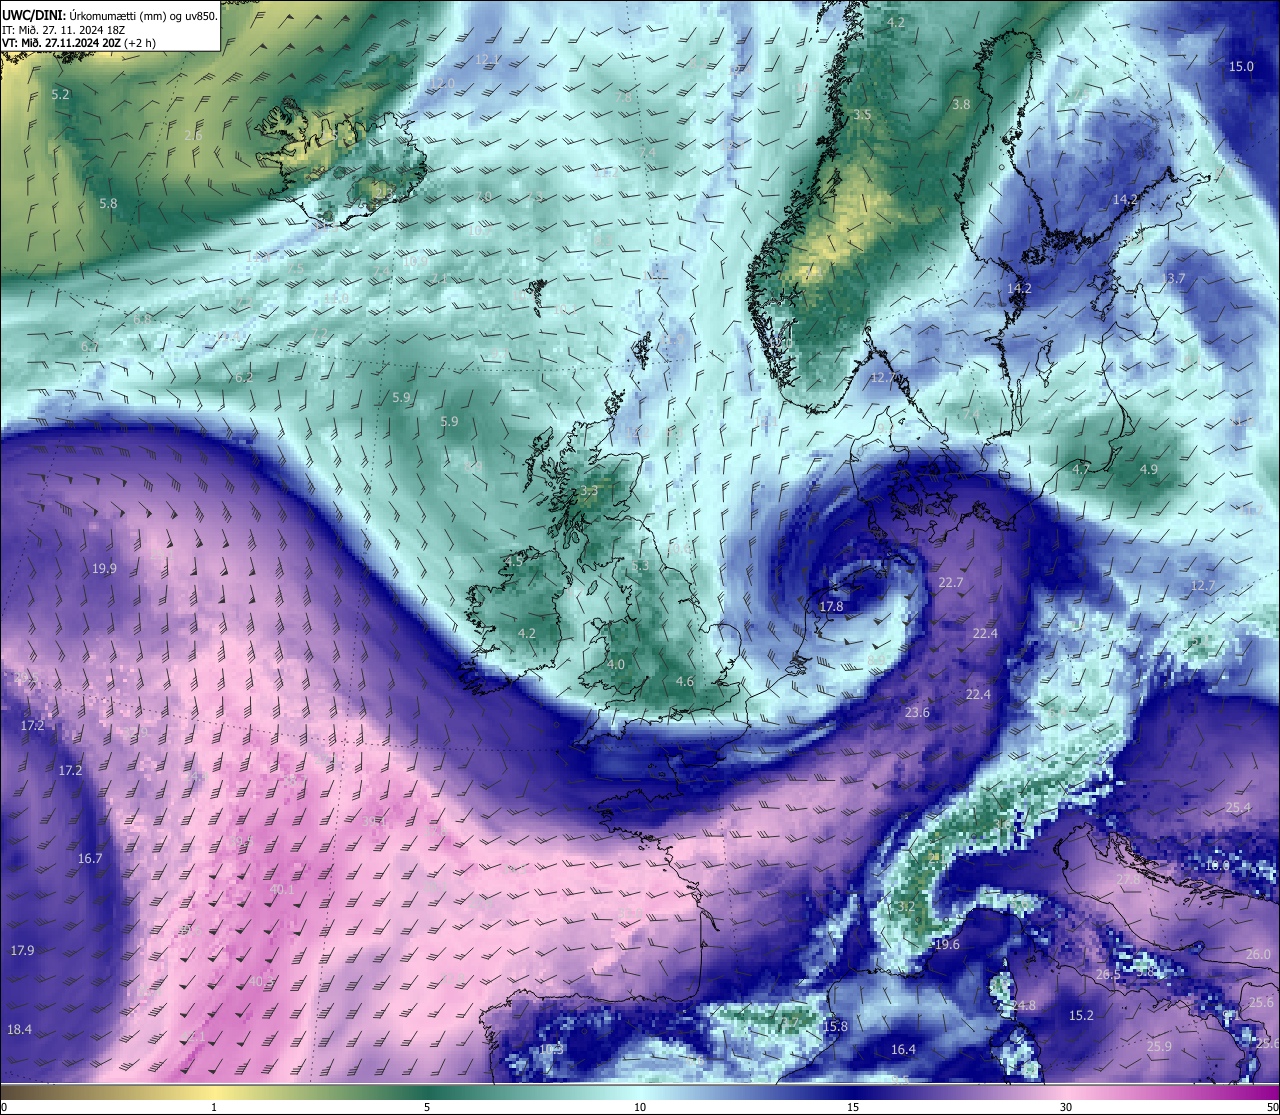Click the '17.8' value at the low centre
1280x1115 pixels.
[x=831, y=606]
